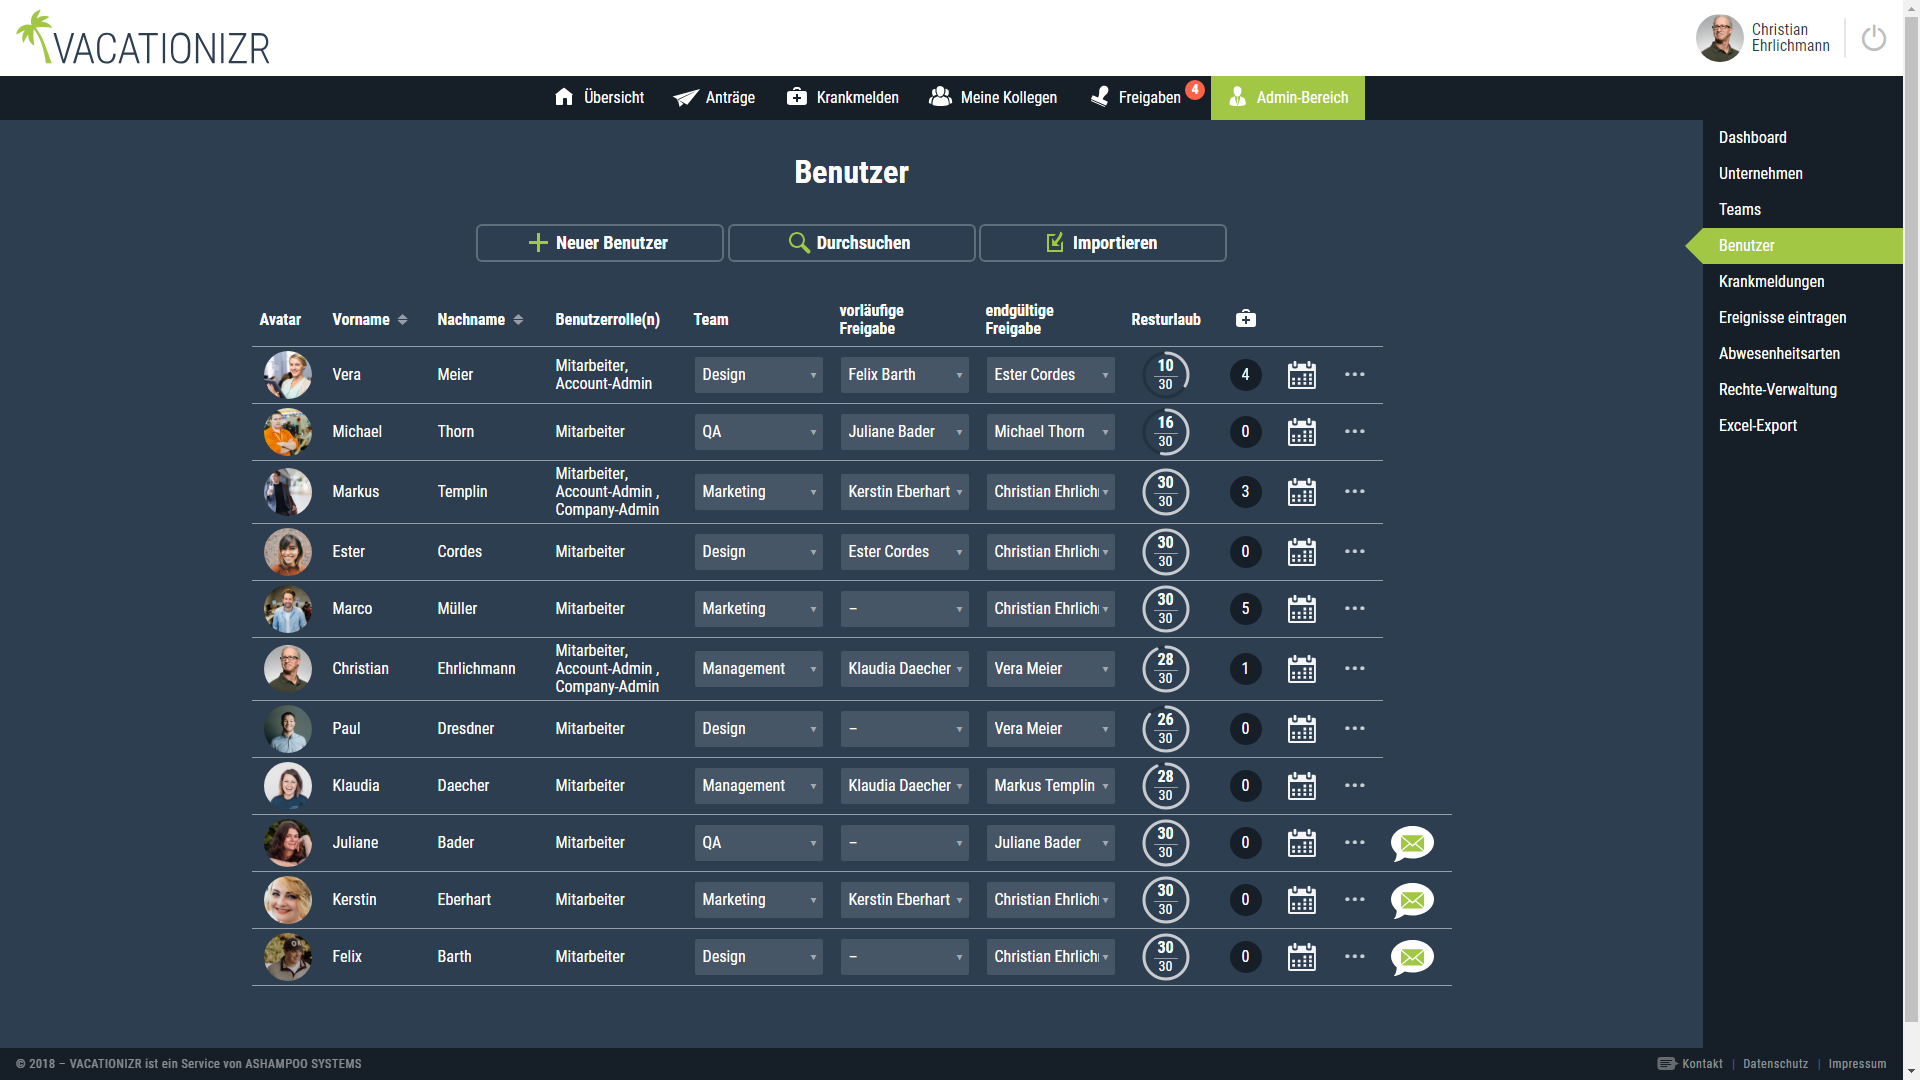Screen dimensions: 1920x1080
Task: Click Vera Meier avatar thumbnail
Action: click(288, 375)
